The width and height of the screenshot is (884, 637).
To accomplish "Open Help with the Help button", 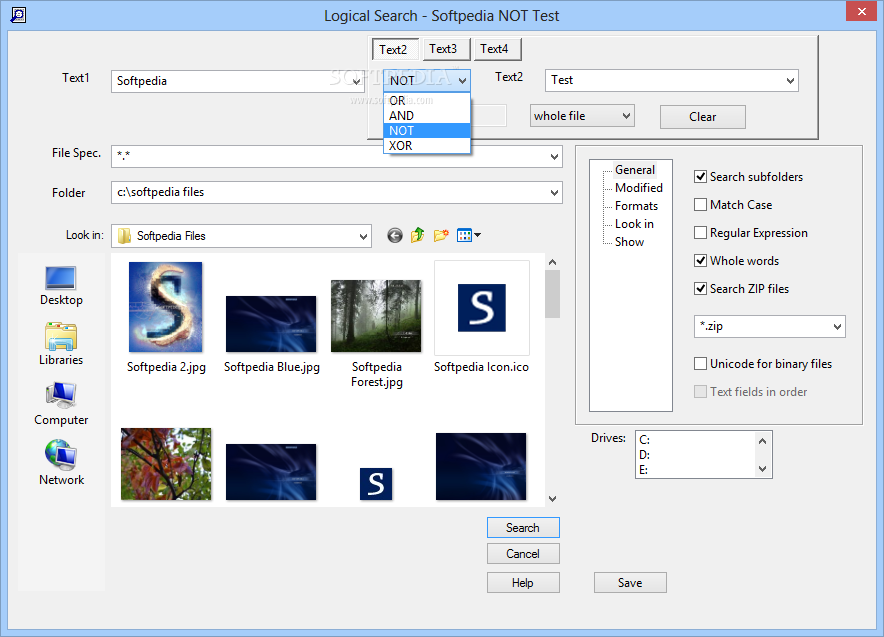I will [523, 583].
